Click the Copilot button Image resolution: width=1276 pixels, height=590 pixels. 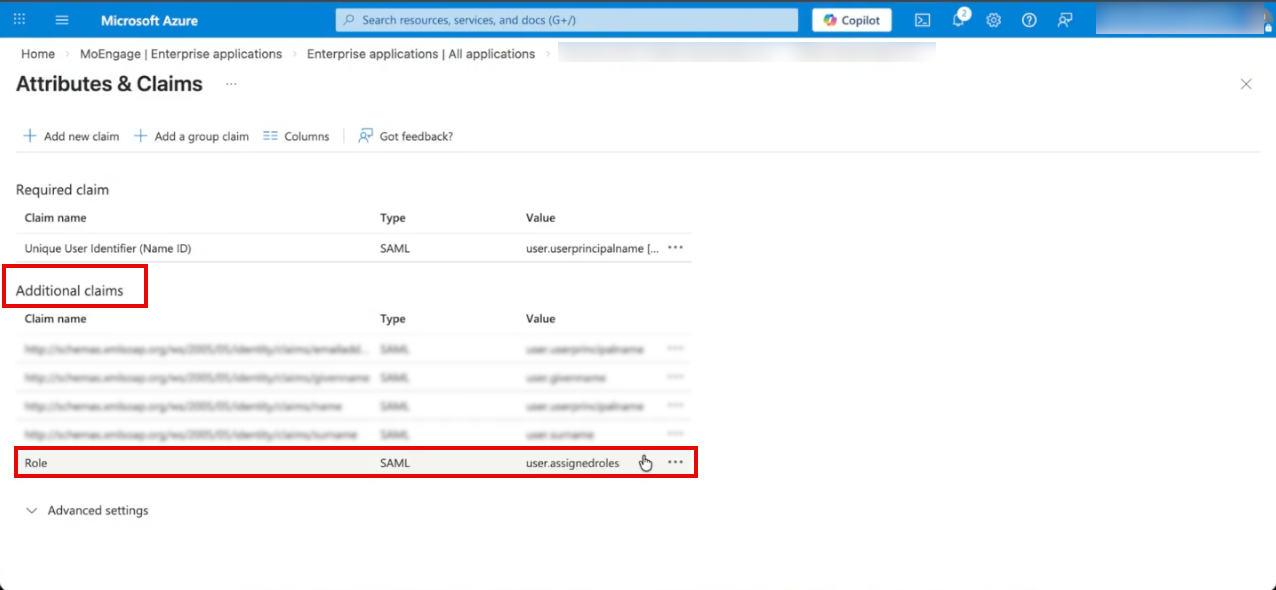[851, 20]
